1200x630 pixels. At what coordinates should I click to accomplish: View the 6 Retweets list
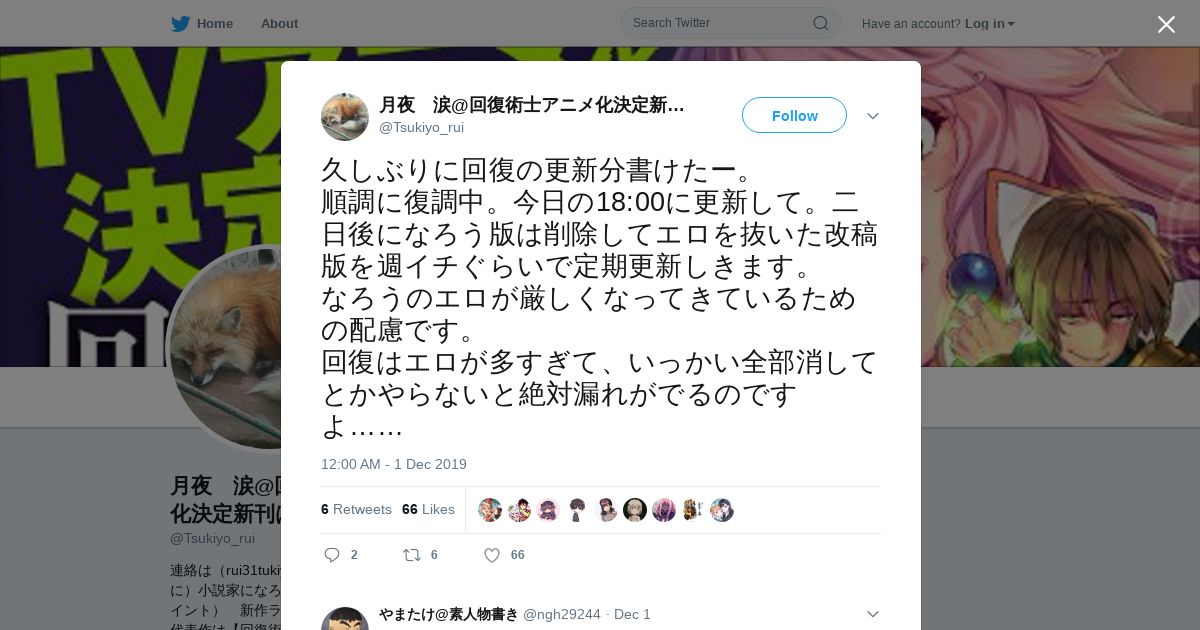pyautogui.click(x=356, y=510)
